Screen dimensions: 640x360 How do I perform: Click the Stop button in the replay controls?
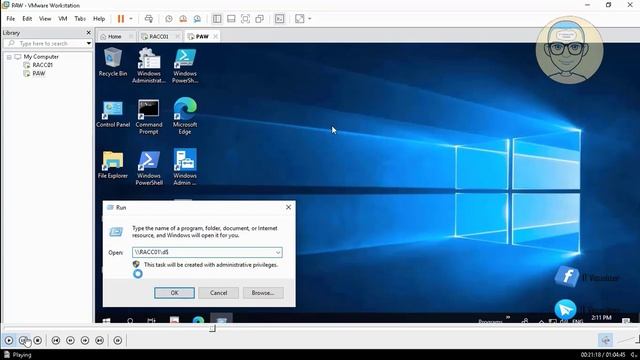click(x=38, y=340)
